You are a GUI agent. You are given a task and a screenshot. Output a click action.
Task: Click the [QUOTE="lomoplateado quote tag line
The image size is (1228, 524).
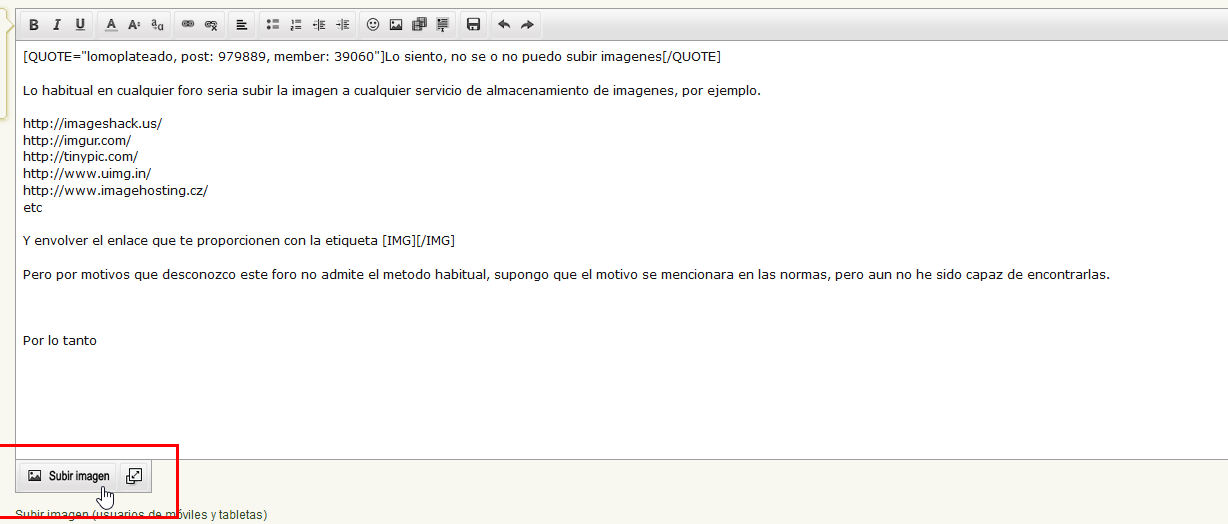click(x=372, y=56)
